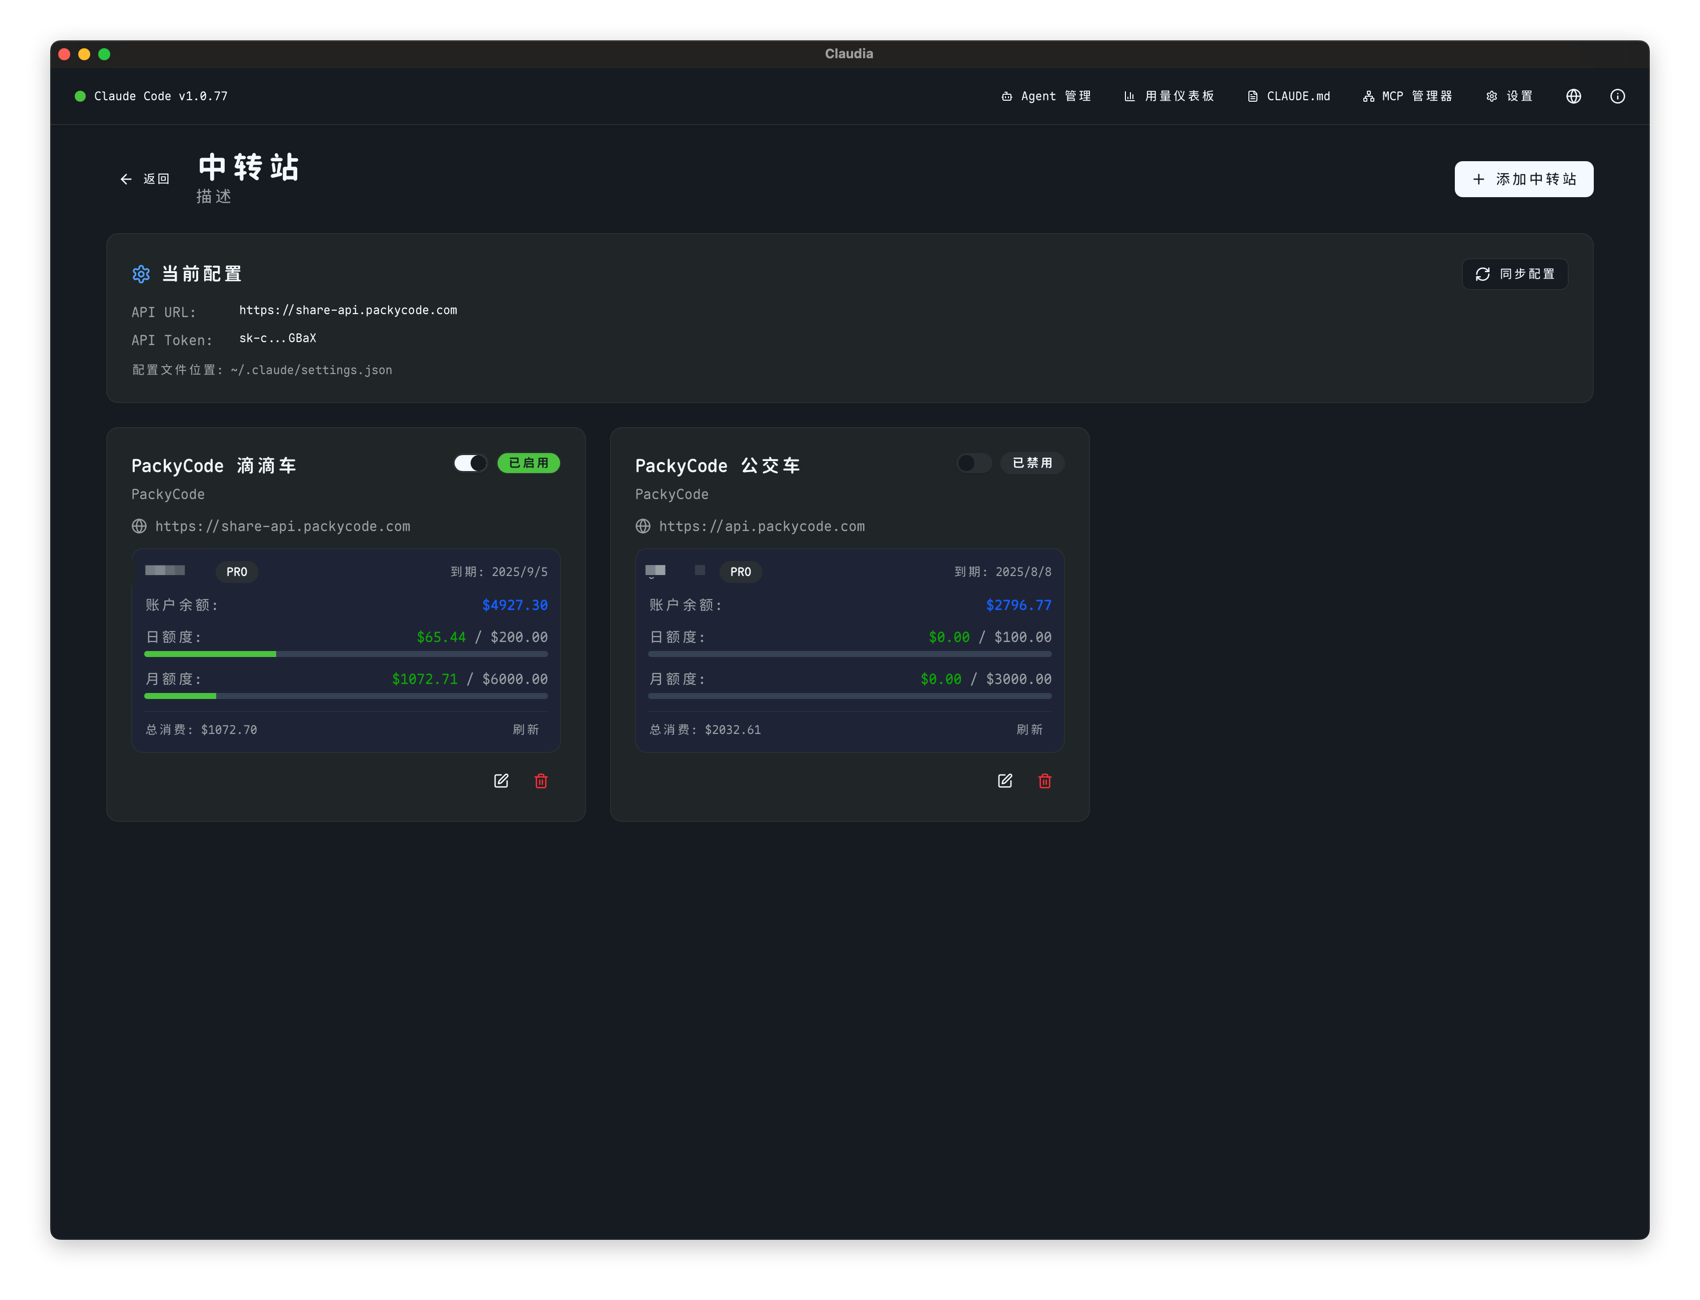Click the 滴滴车 日额度 progress bar

coord(346,654)
